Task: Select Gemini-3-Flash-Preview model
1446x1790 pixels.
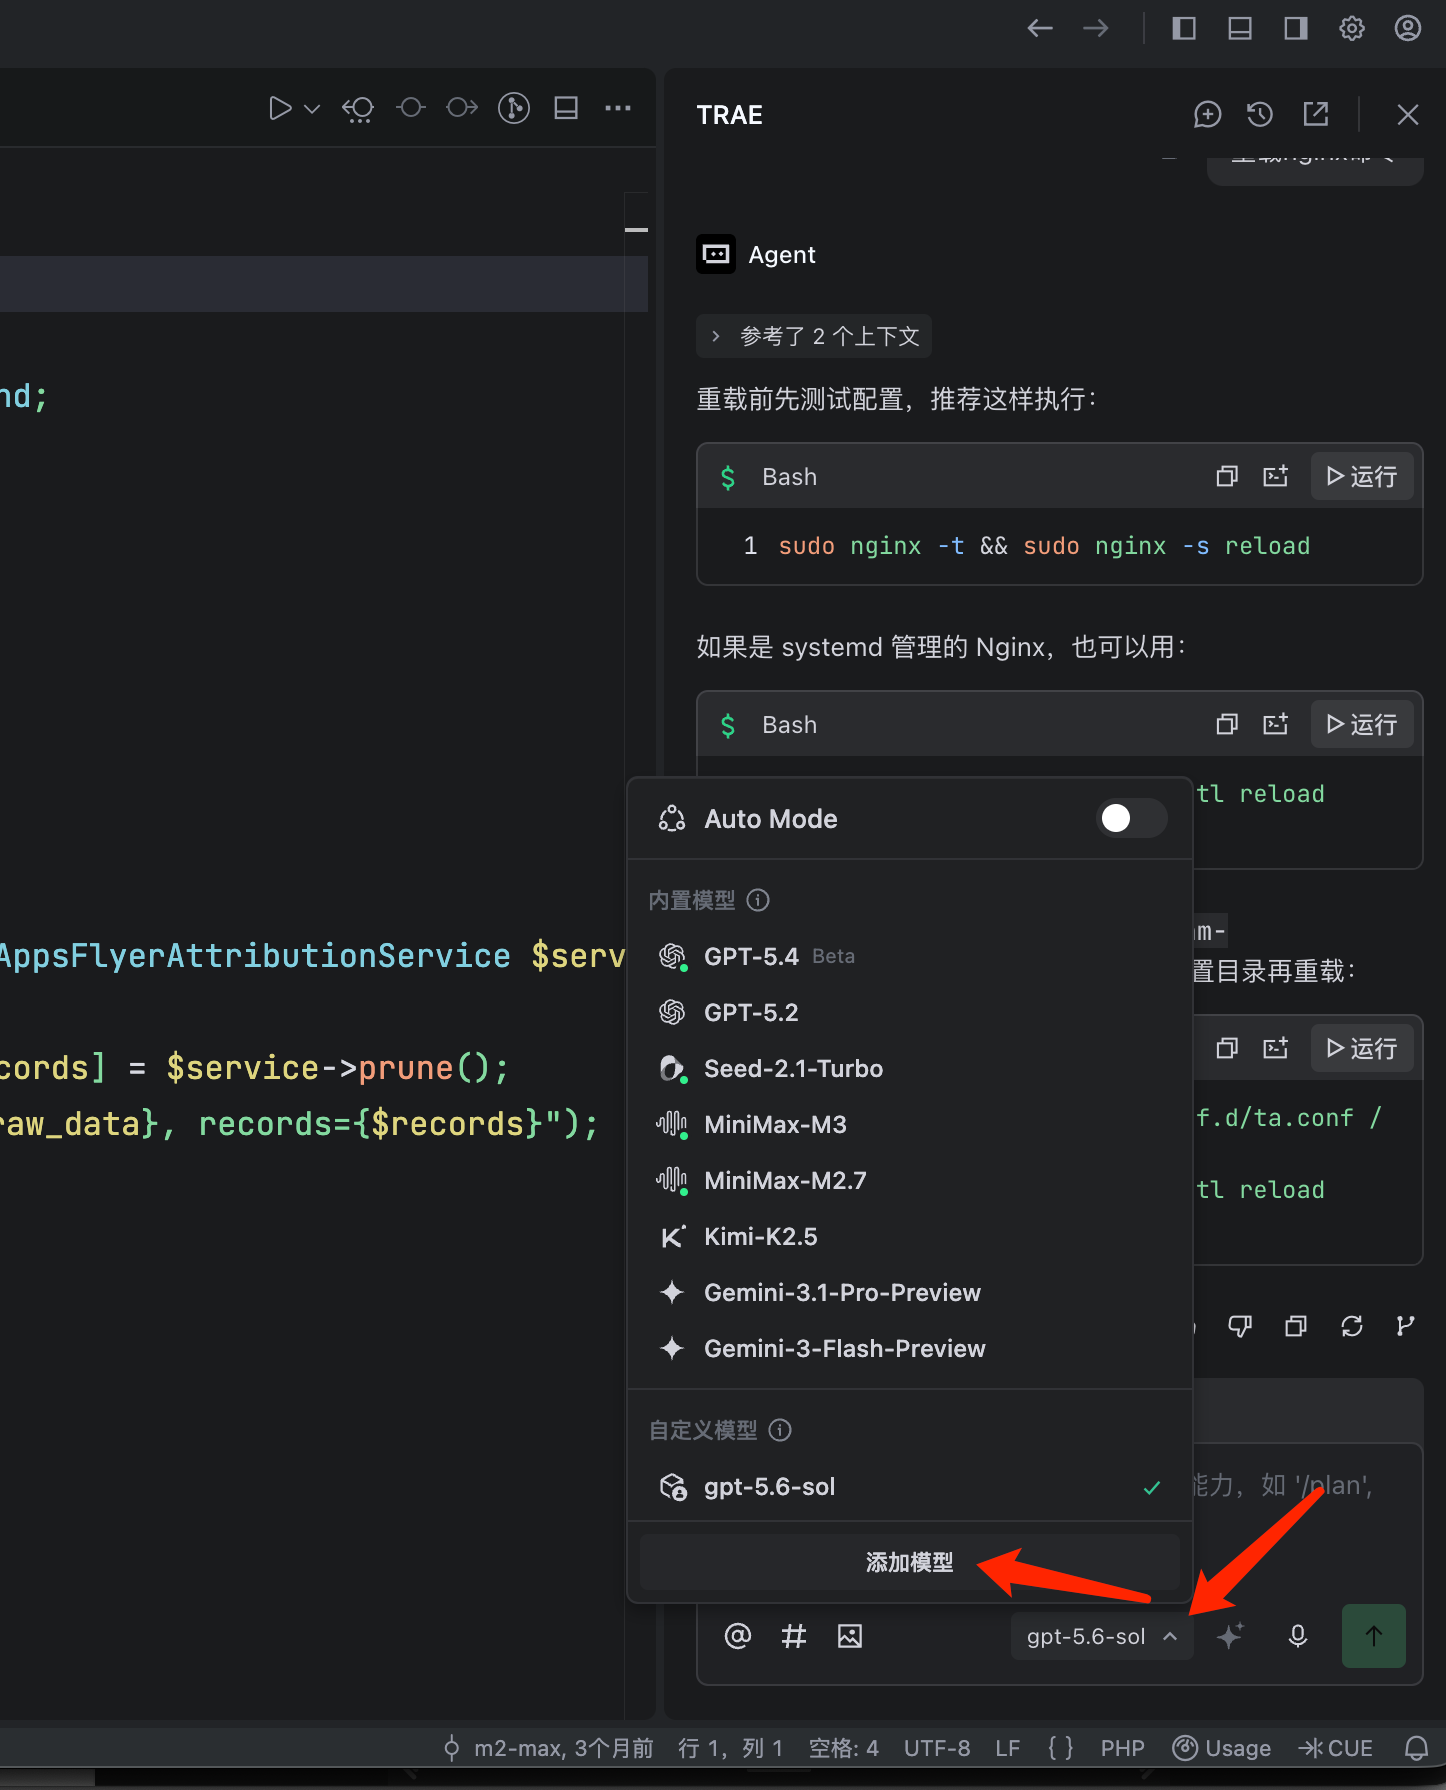Action: pyautogui.click(x=910, y=1348)
